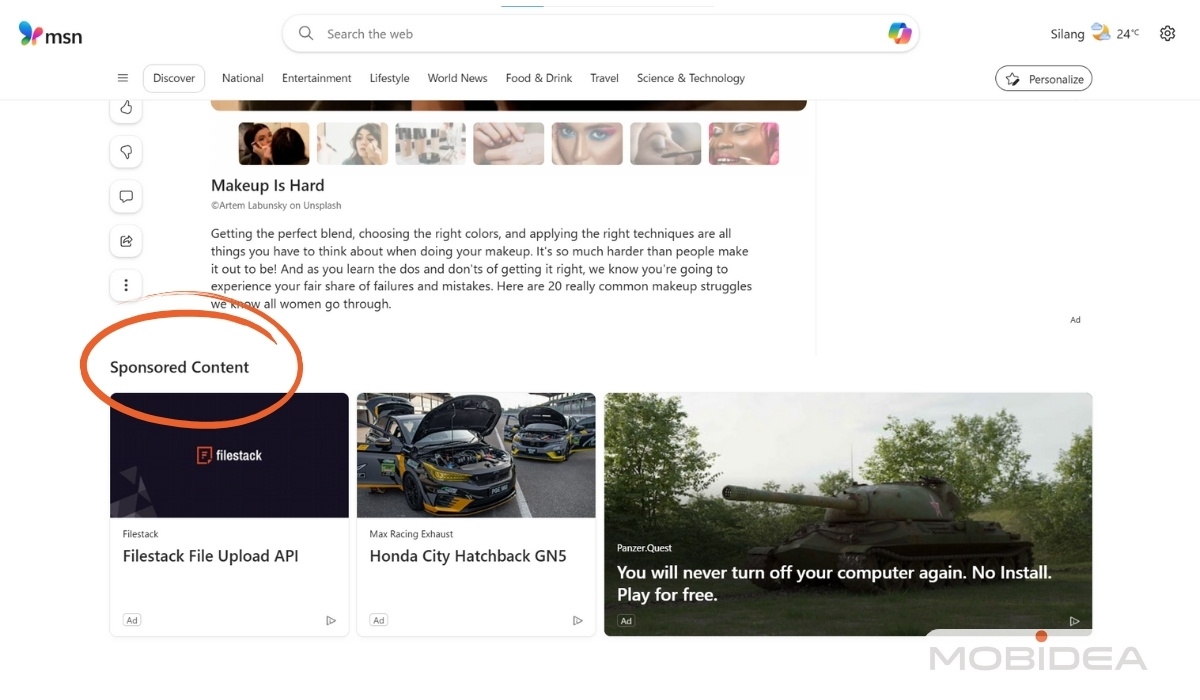Select the sixth slideshow thumbnail
The height and width of the screenshot is (700, 1200).
pyautogui.click(x=665, y=144)
